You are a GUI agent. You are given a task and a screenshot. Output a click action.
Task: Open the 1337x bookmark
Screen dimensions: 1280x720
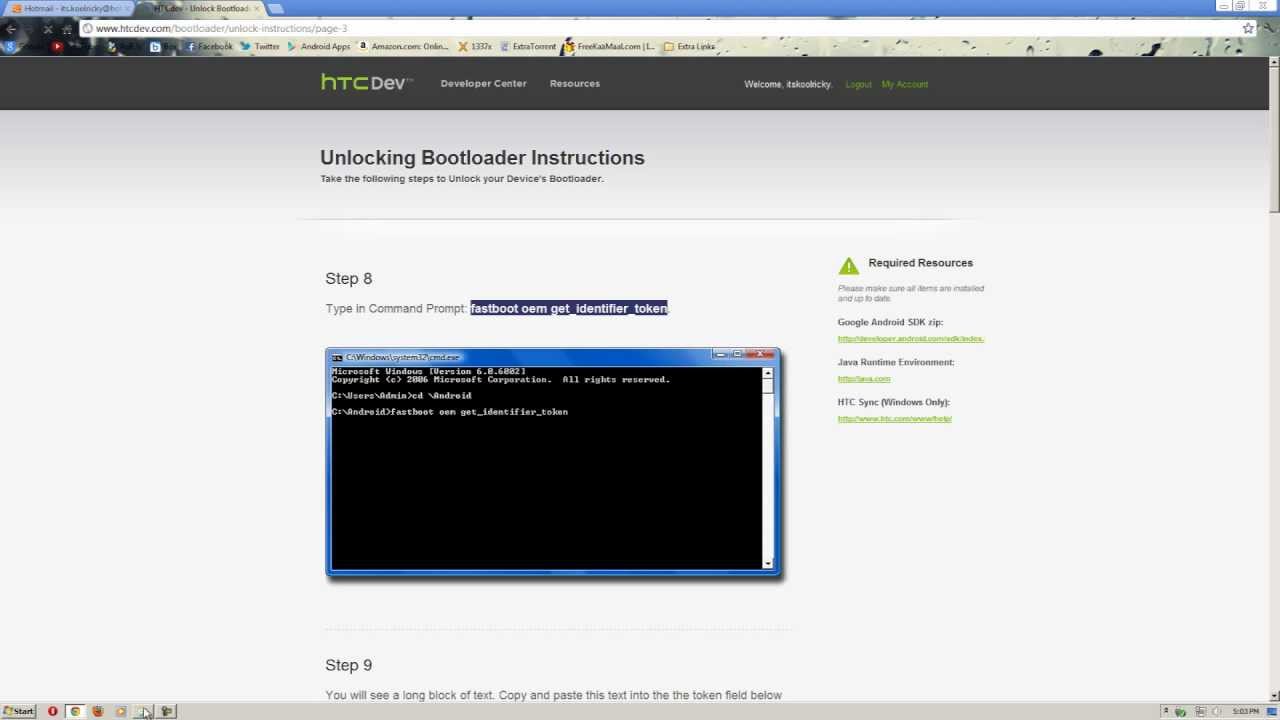click(x=475, y=46)
